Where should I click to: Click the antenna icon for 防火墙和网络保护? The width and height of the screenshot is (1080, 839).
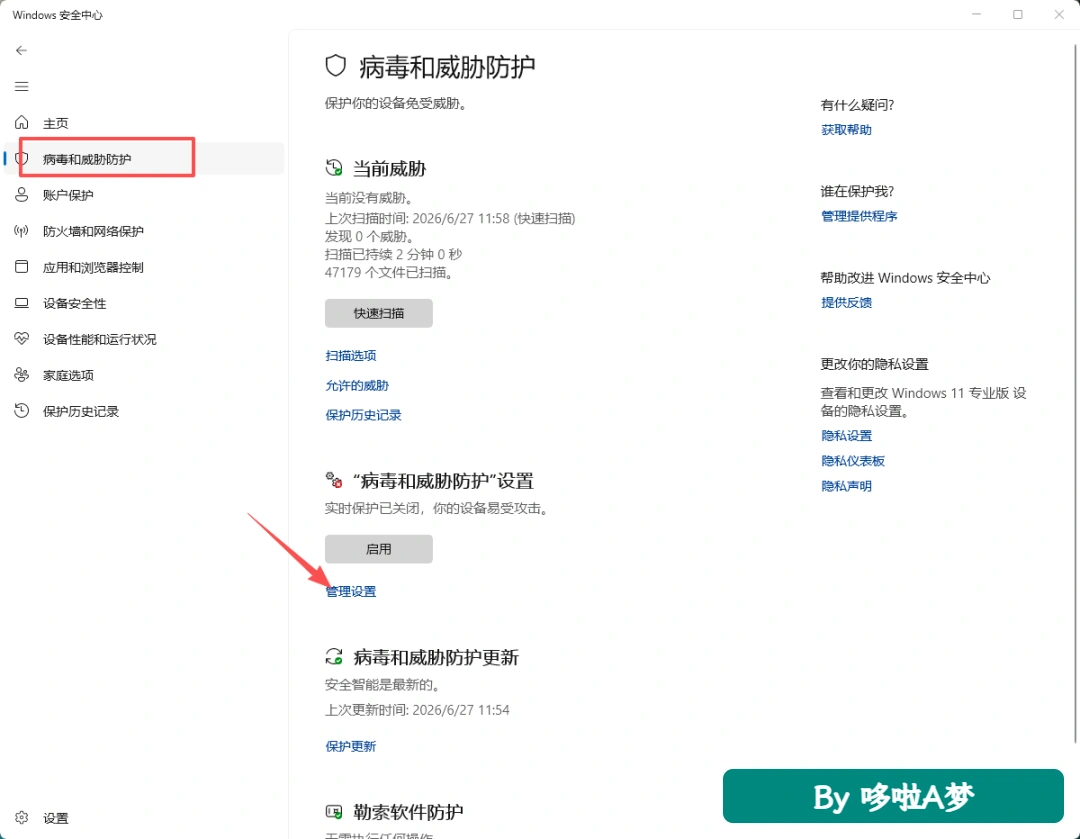coord(21,231)
